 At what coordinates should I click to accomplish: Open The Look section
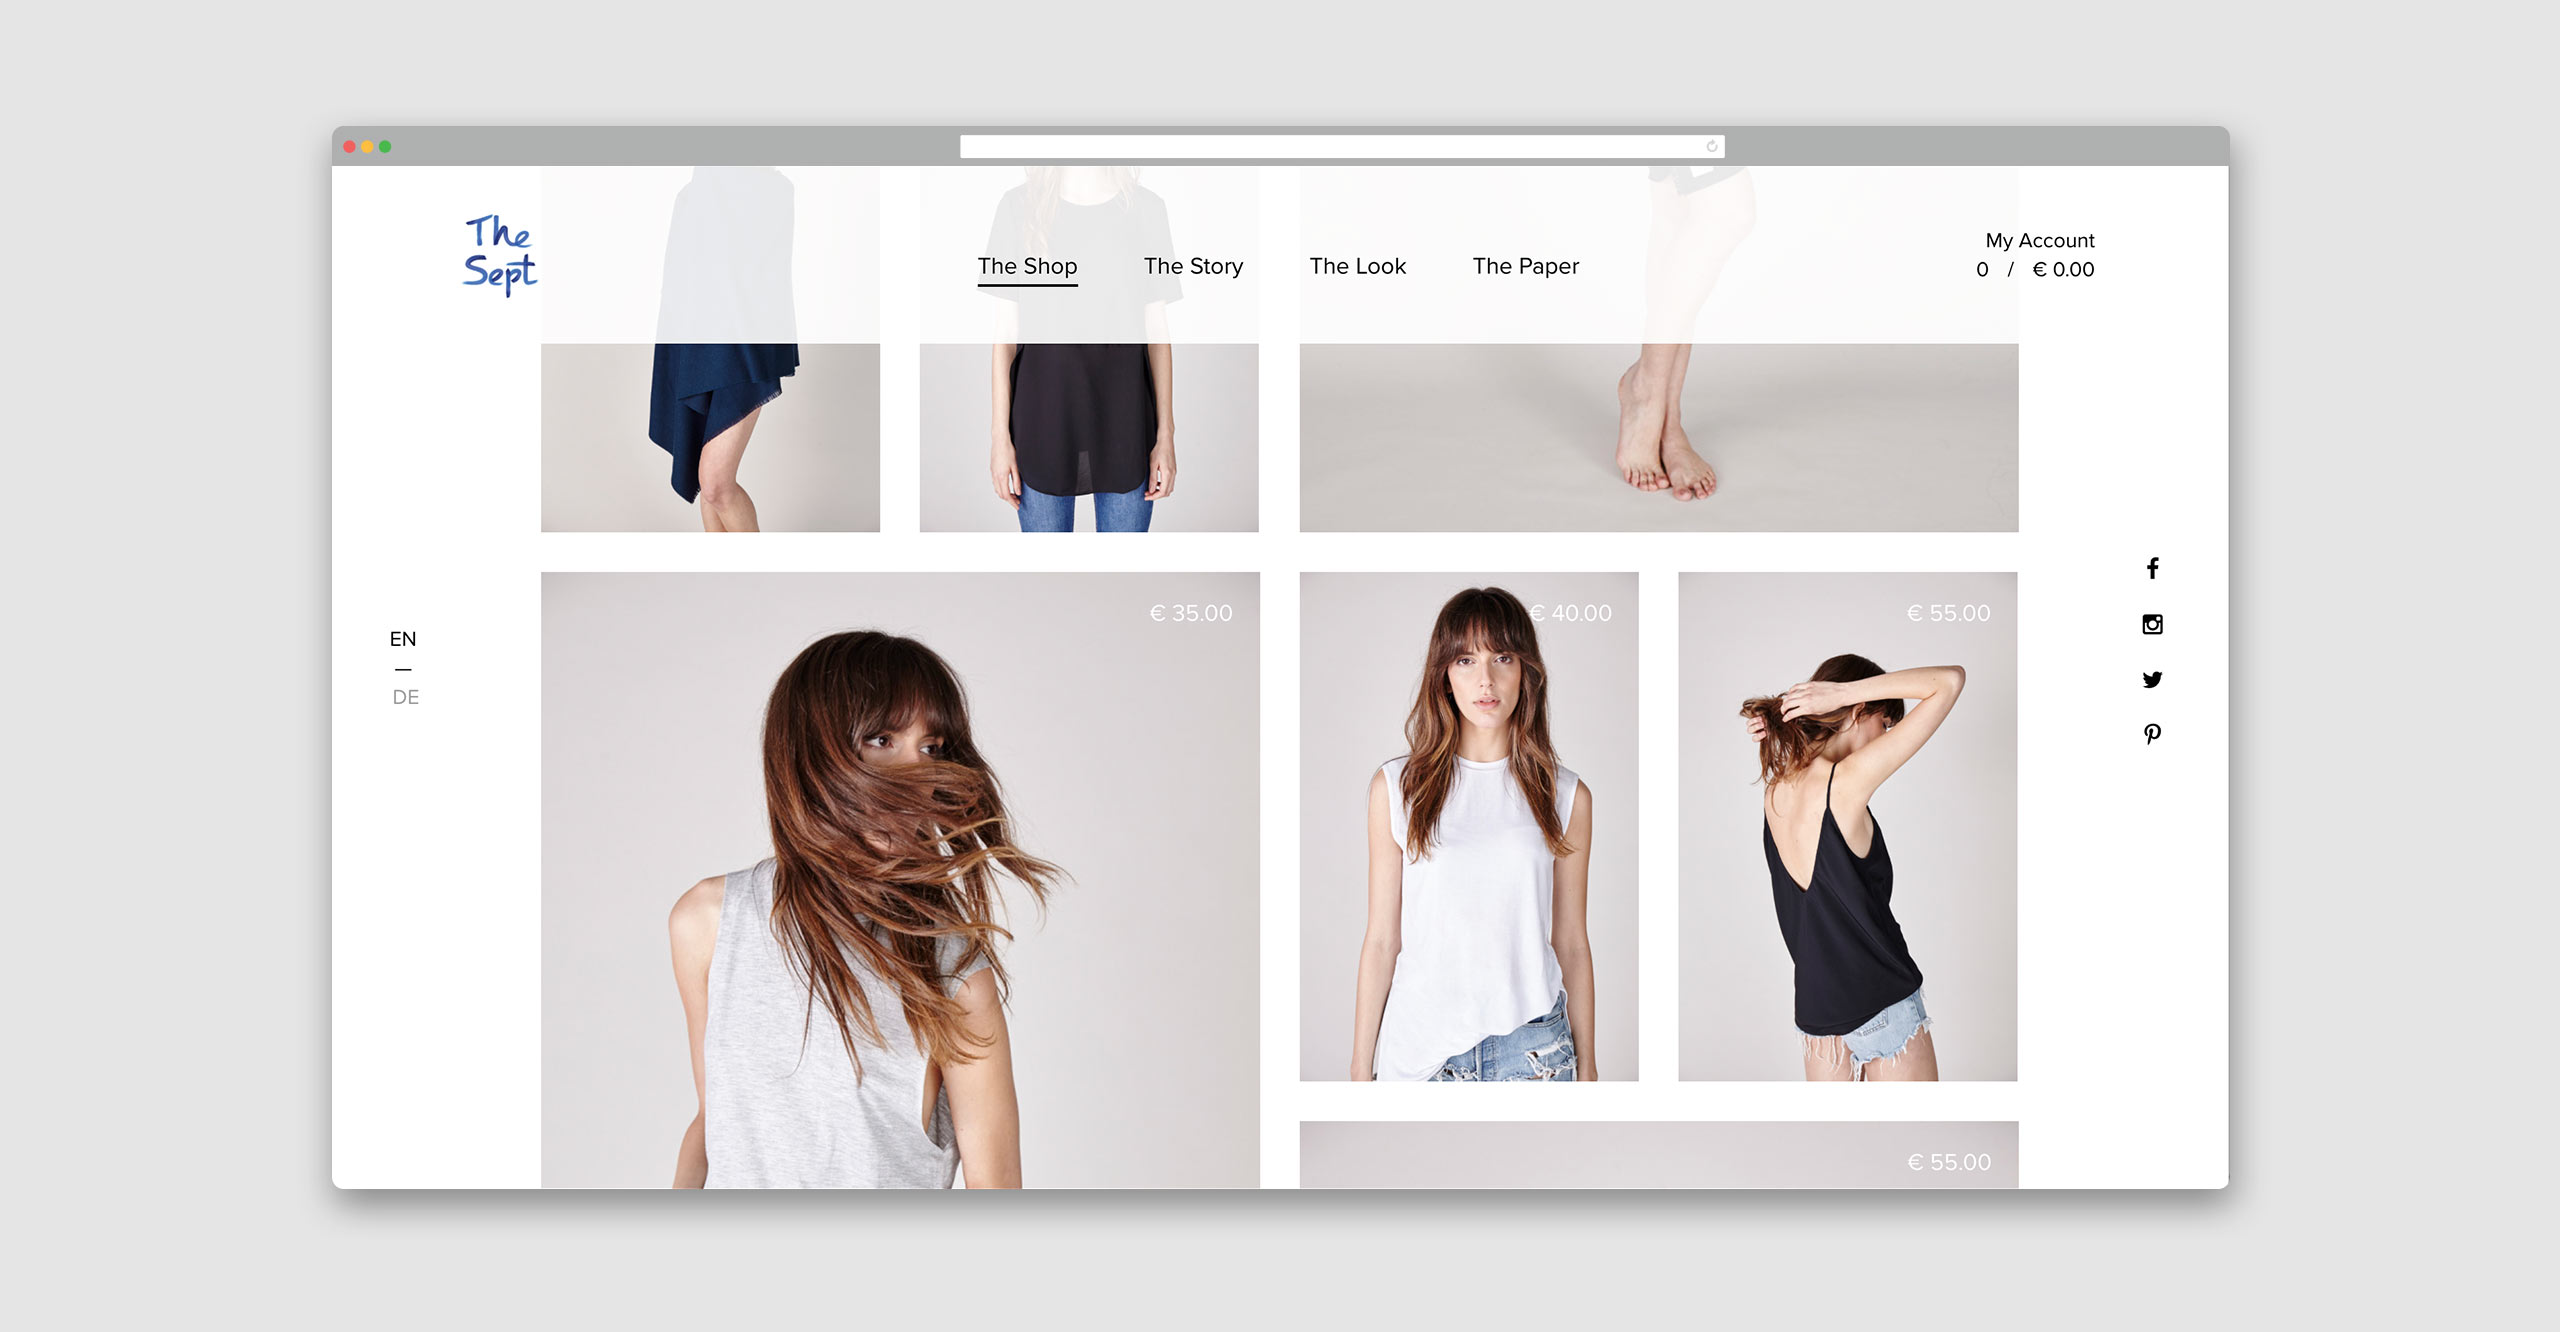click(1357, 266)
